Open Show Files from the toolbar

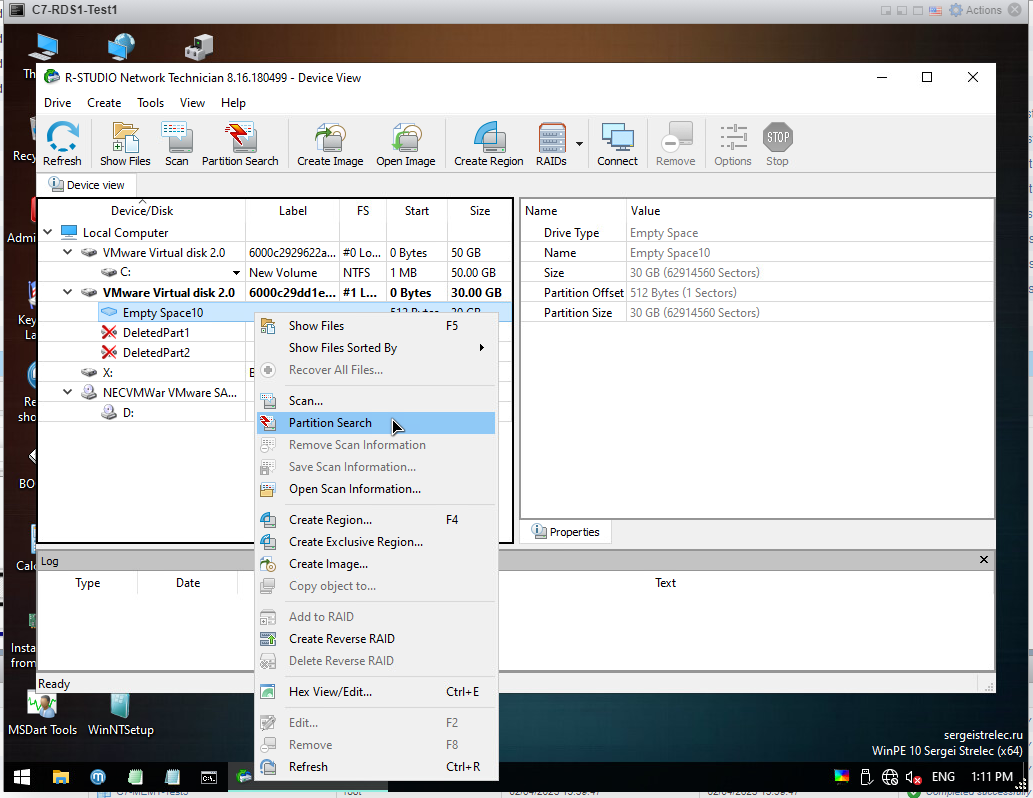pos(125,143)
